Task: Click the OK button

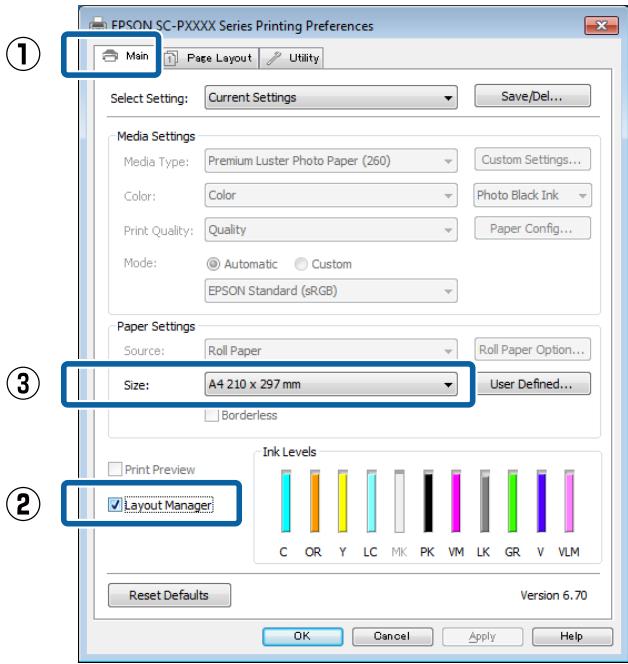Action: point(303,636)
